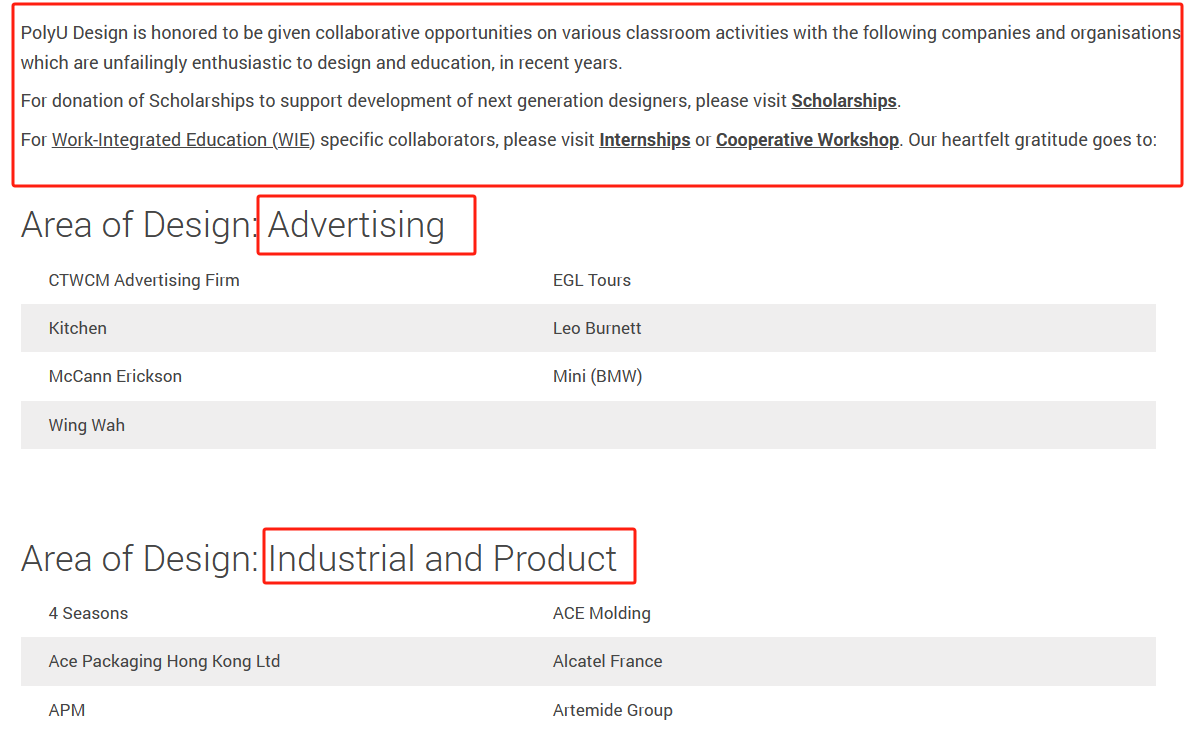1188x734 pixels.
Task: Click the '4 Seasons' entry
Action: pos(88,614)
